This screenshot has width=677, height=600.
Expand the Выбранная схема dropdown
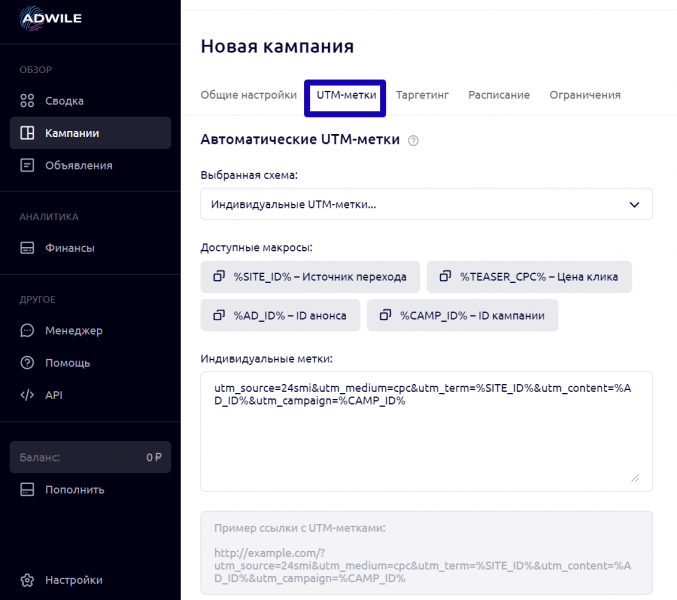pos(427,204)
